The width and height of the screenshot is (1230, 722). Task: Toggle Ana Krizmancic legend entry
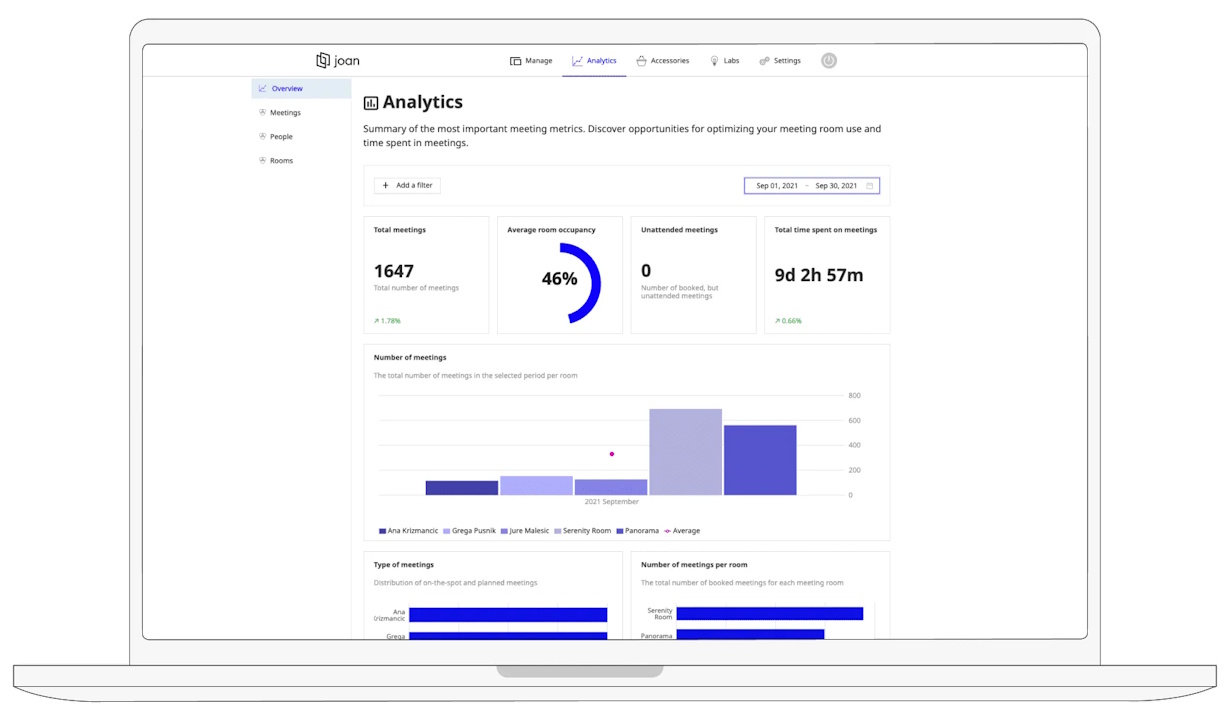pyautogui.click(x=408, y=531)
